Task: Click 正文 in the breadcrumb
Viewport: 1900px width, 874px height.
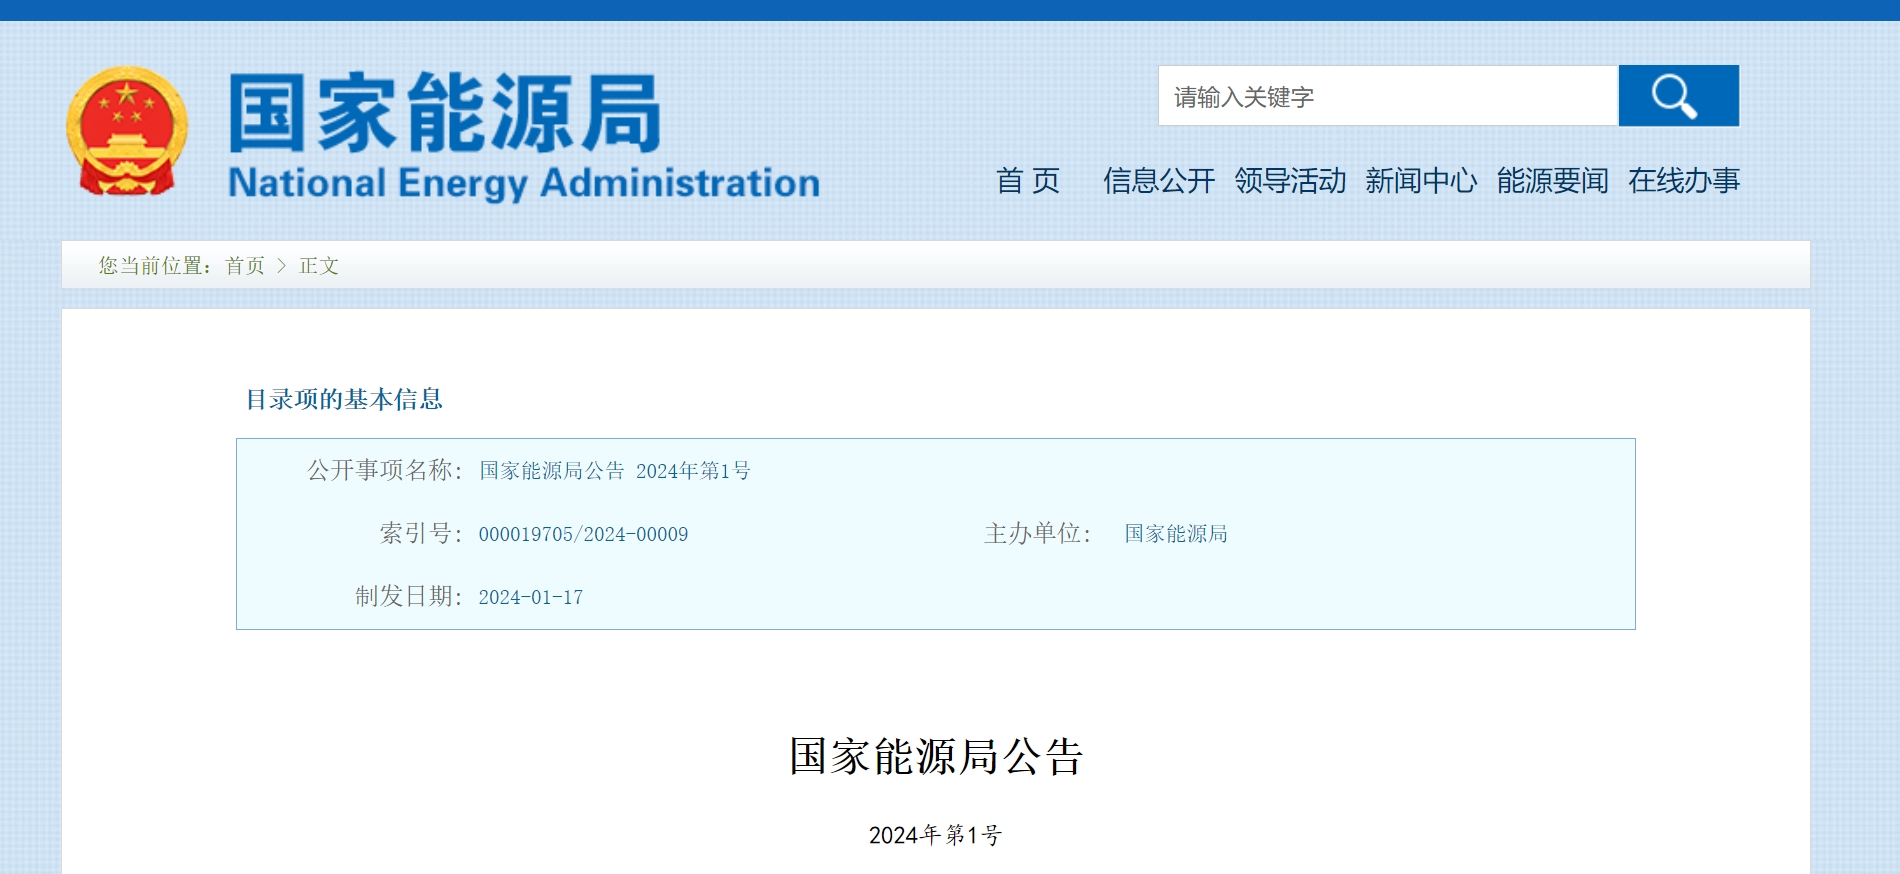Action: 319,266
